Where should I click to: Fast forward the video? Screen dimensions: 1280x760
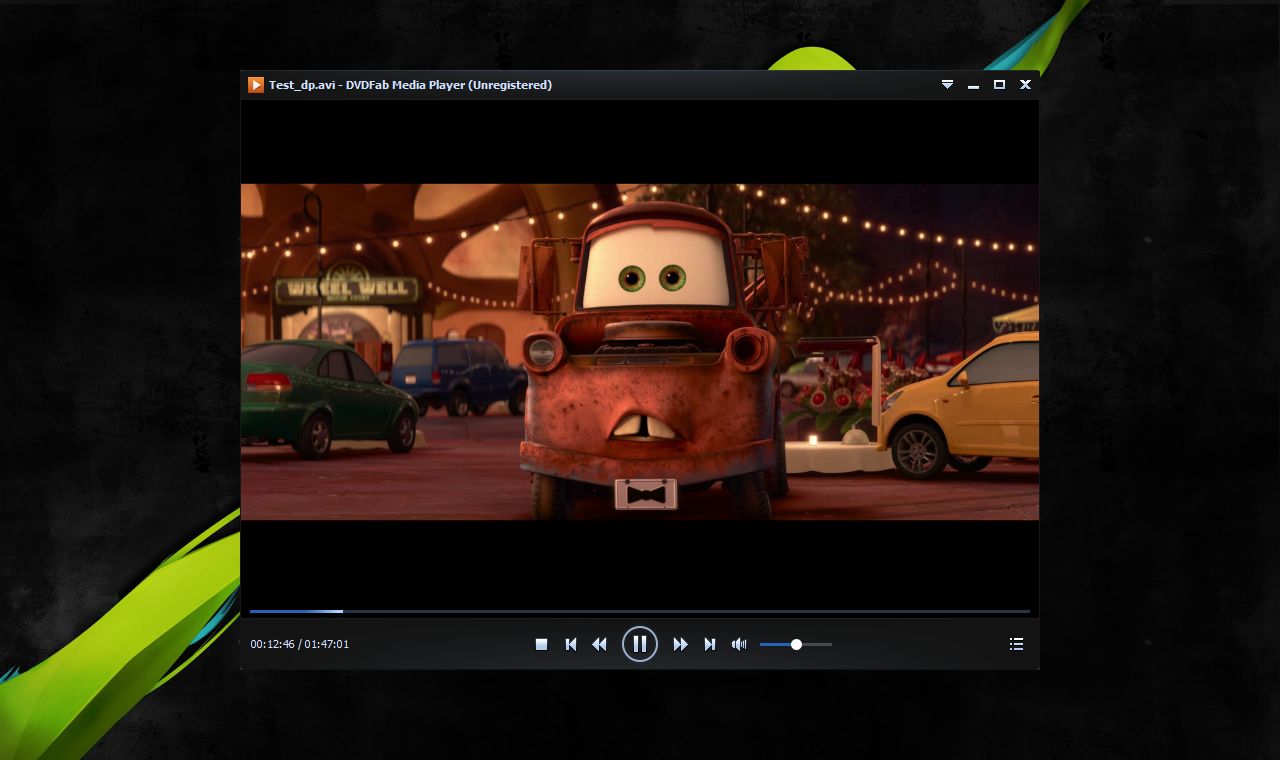tap(680, 644)
